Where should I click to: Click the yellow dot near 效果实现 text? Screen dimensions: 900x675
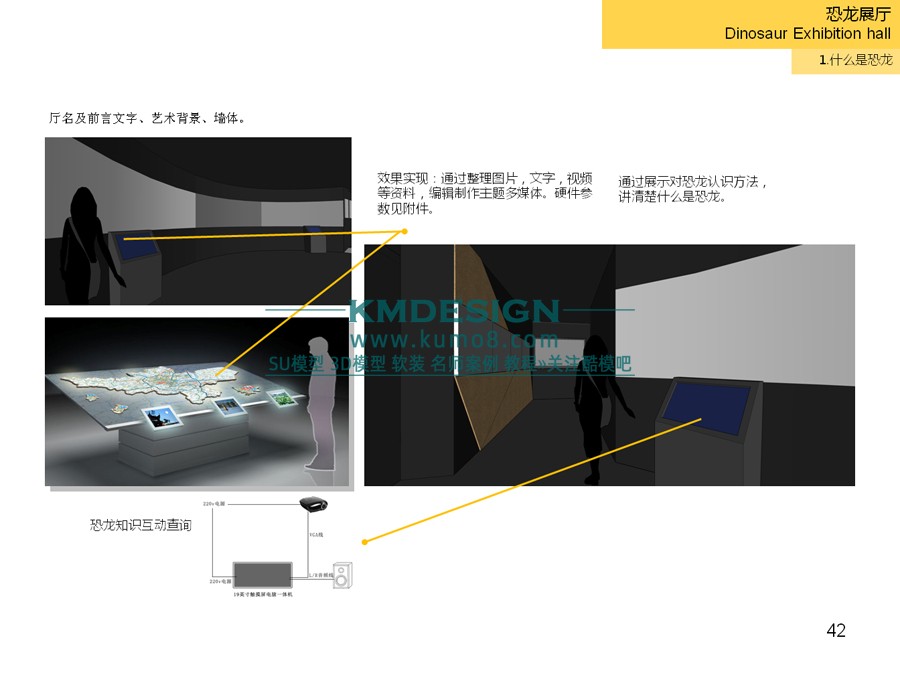click(x=405, y=231)
